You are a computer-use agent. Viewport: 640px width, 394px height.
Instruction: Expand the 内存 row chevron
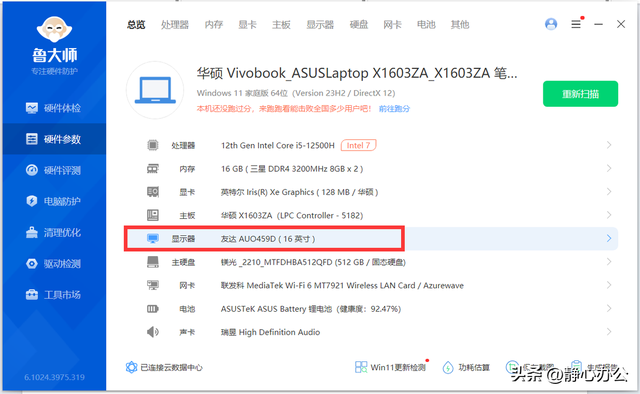(x=609, y=168)
